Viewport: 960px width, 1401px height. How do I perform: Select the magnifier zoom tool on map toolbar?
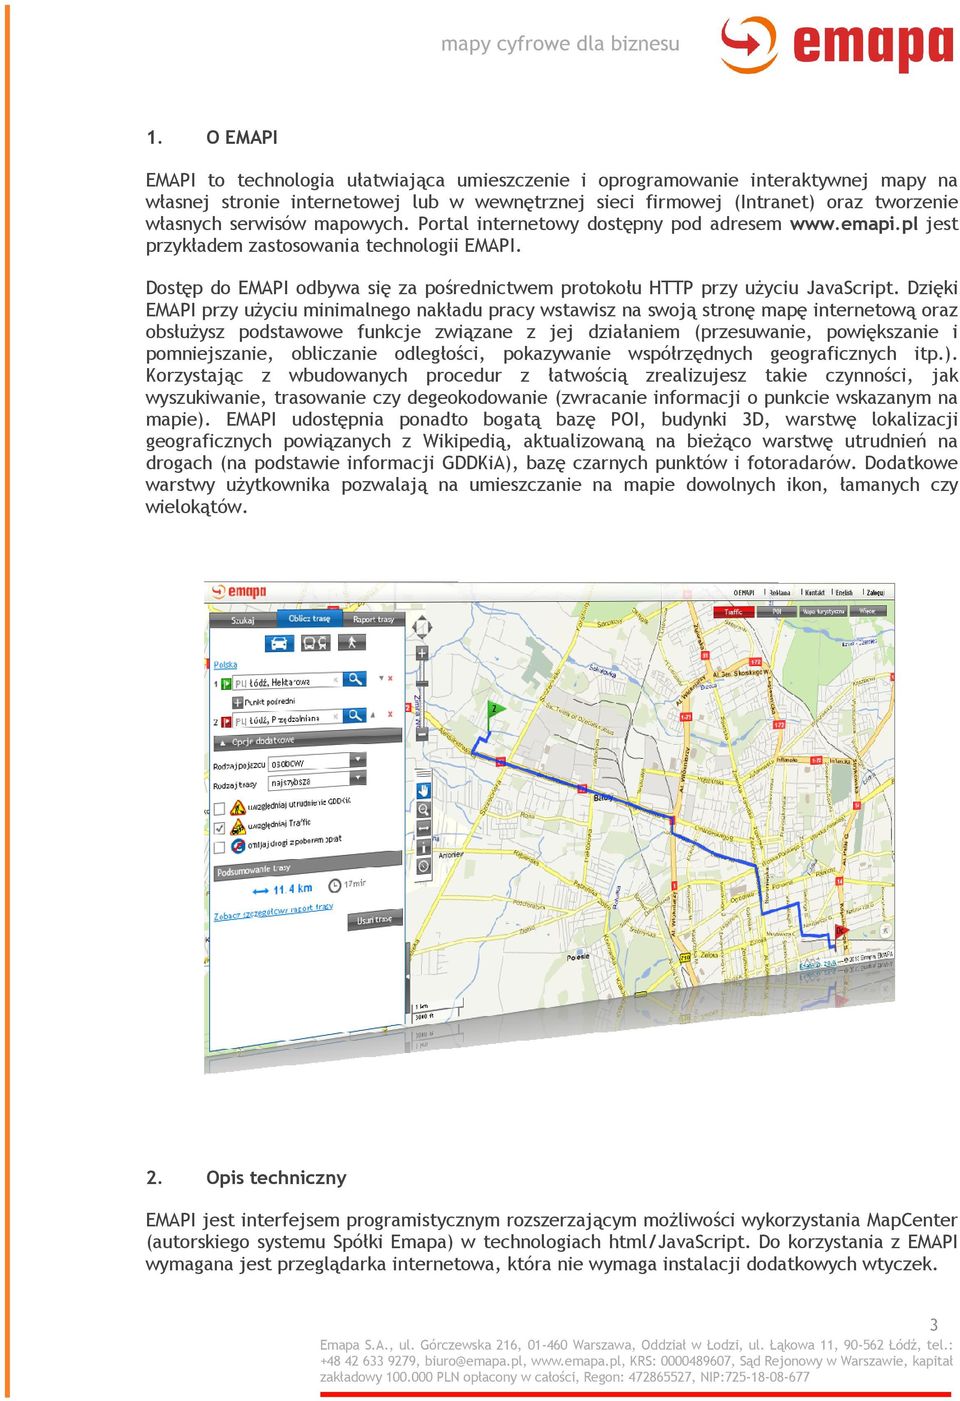pyautogui.click(x=424, y=810)
